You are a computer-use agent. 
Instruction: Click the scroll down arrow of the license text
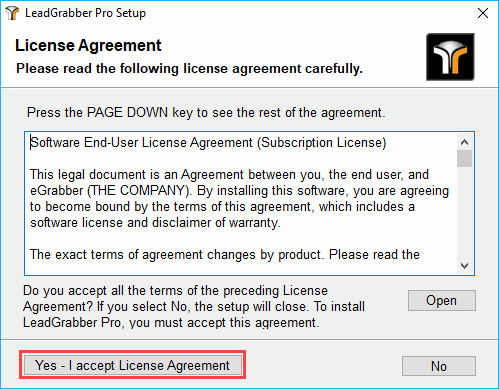464,266
